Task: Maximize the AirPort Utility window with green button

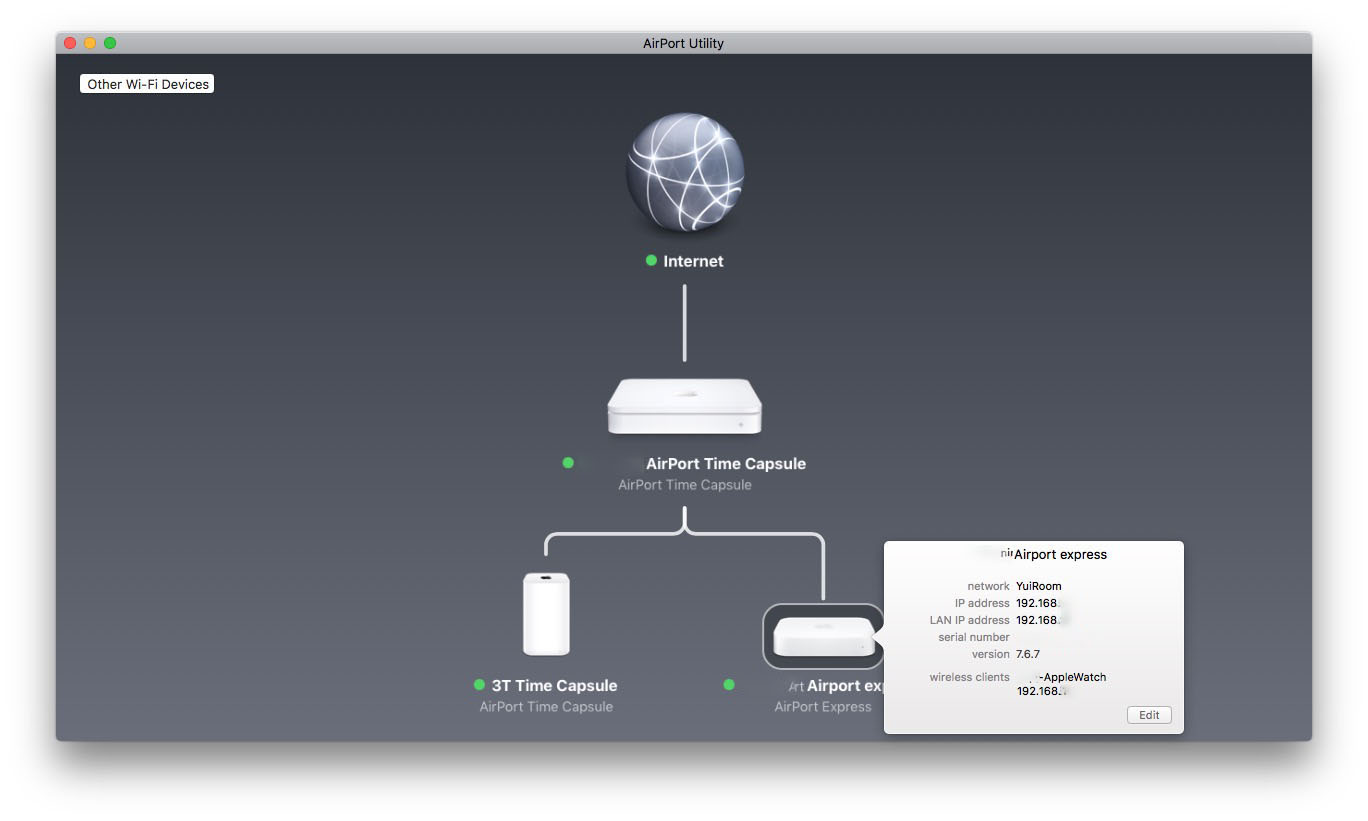Action: (110, 43)
